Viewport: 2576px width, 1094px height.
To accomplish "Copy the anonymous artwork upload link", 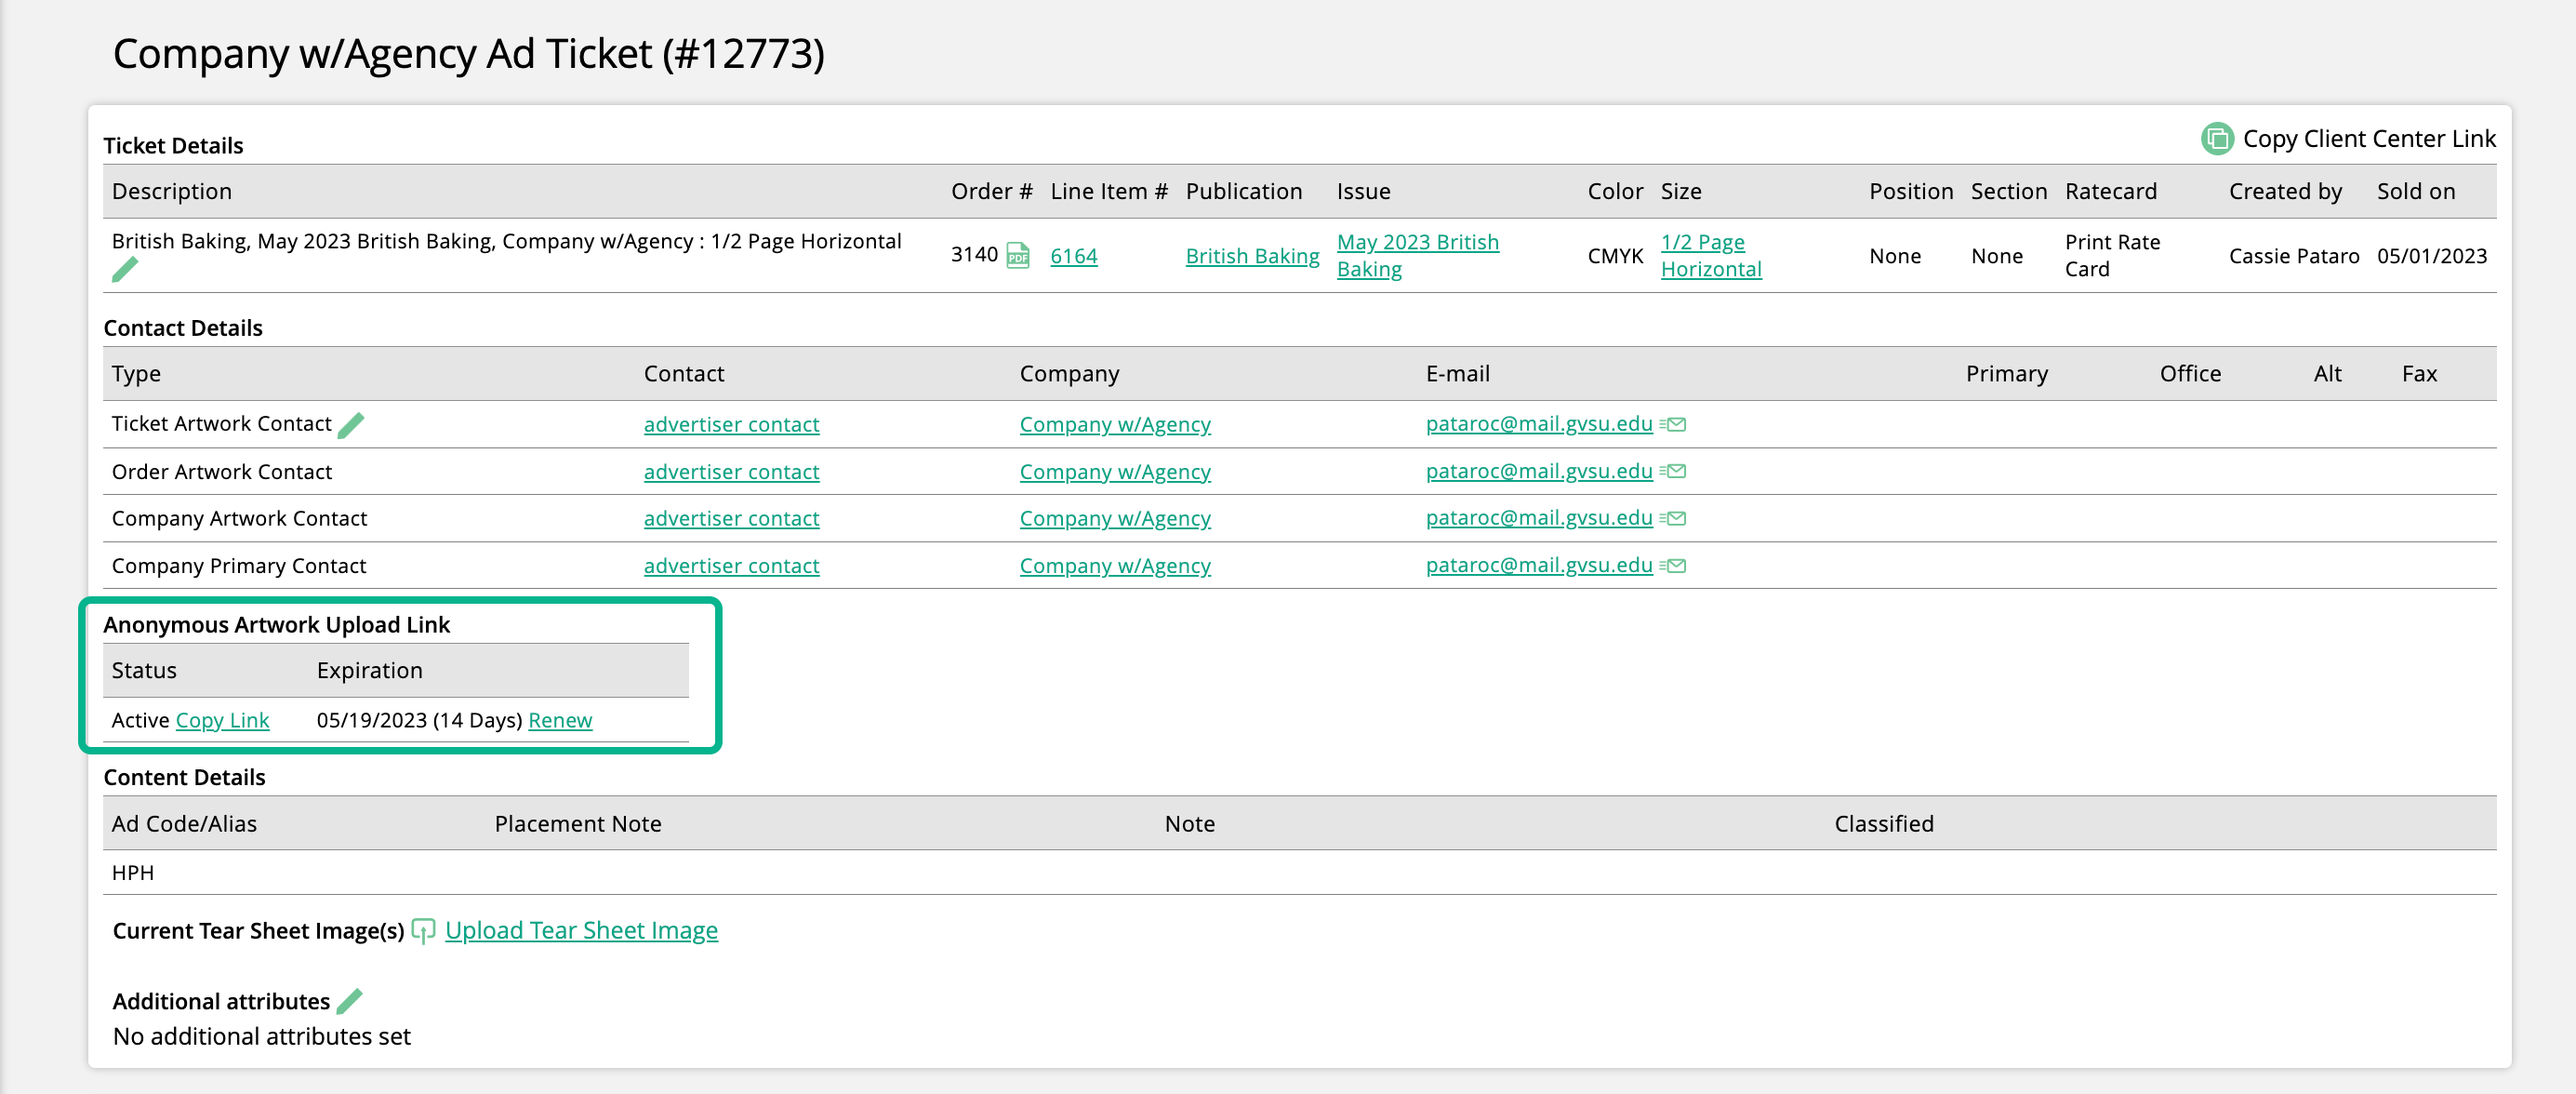I will [222, 719].
